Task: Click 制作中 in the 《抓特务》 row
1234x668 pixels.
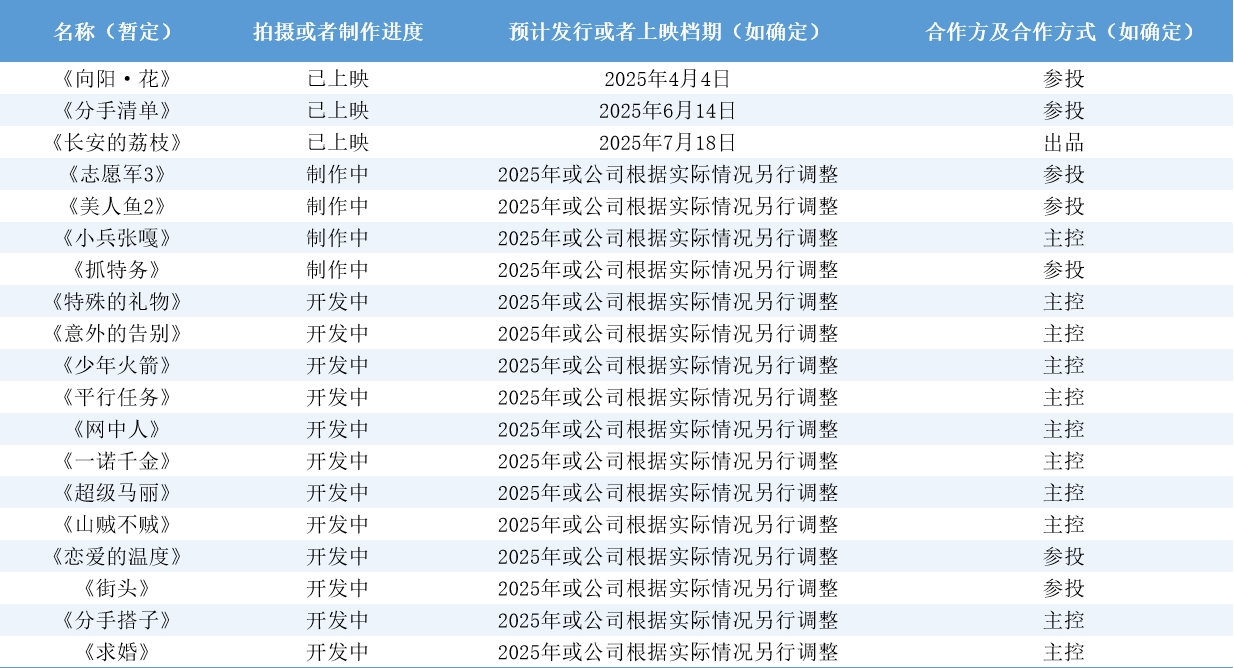Action: pos(338,270)
